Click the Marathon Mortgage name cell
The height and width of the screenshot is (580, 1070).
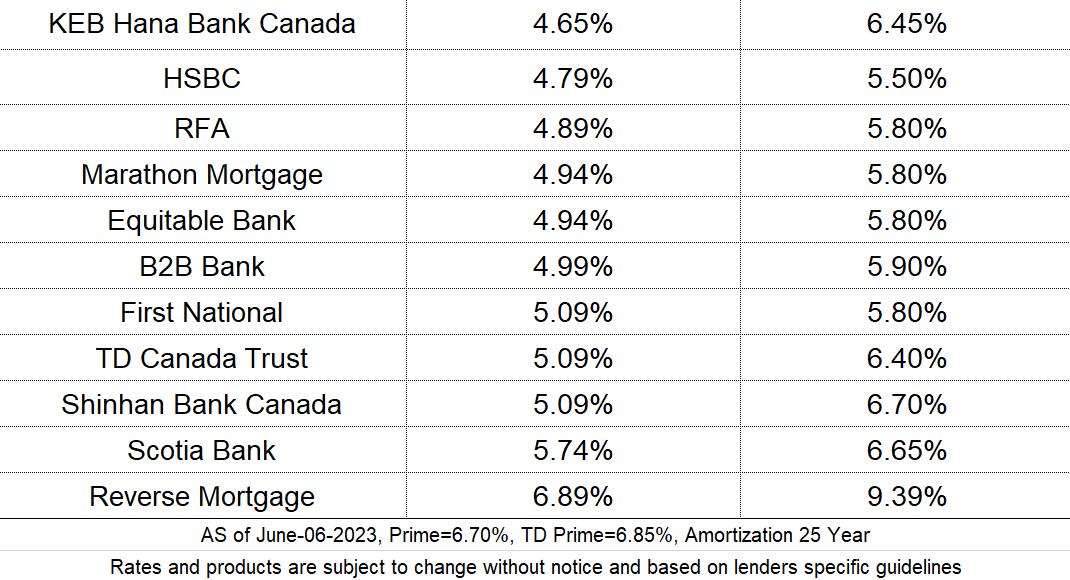coord(203,174)
